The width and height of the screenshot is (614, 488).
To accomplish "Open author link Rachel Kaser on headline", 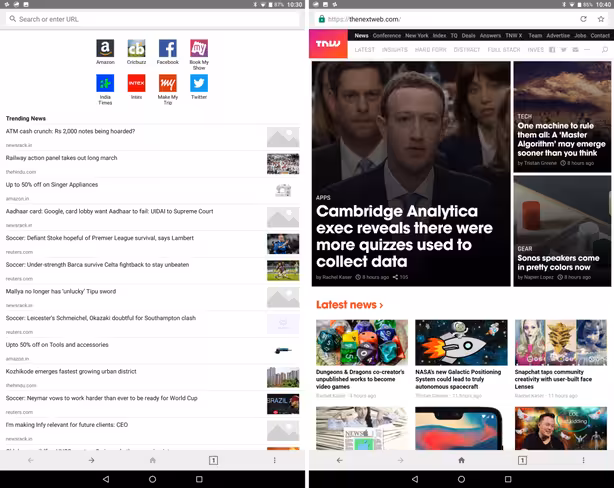I will click(337, 277).
